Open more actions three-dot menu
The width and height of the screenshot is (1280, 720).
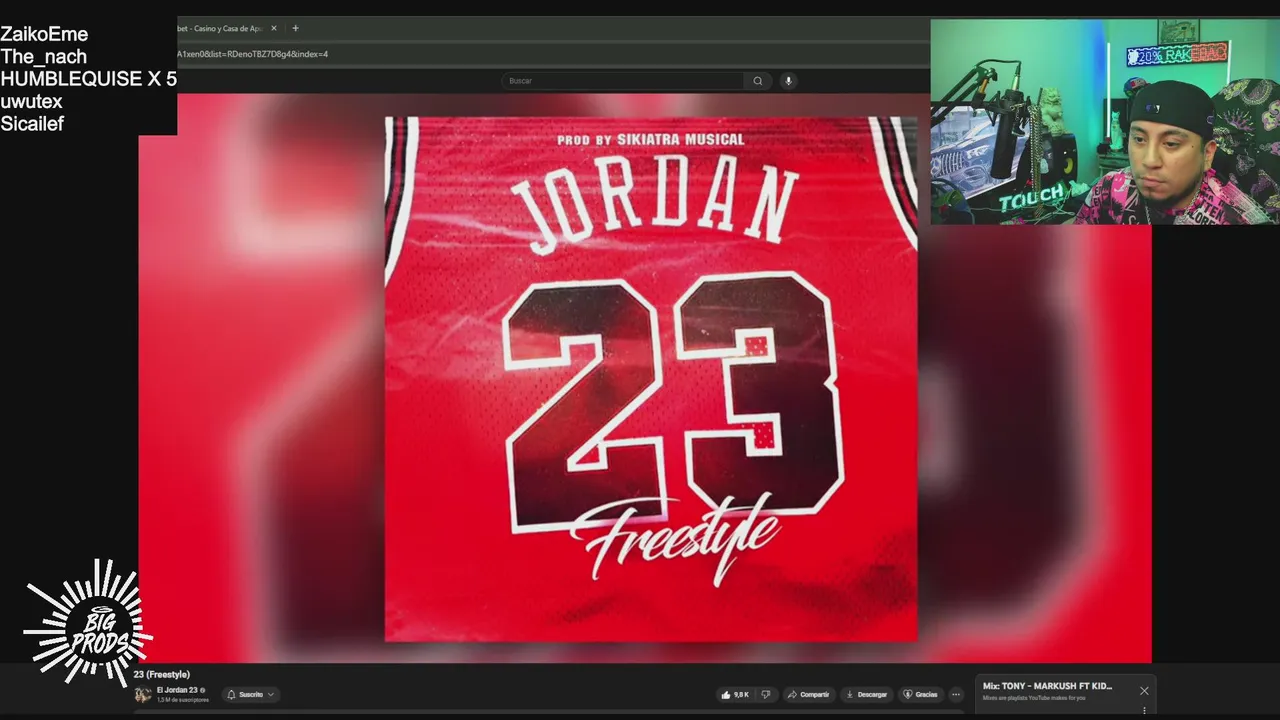click(x=956, y=694)
